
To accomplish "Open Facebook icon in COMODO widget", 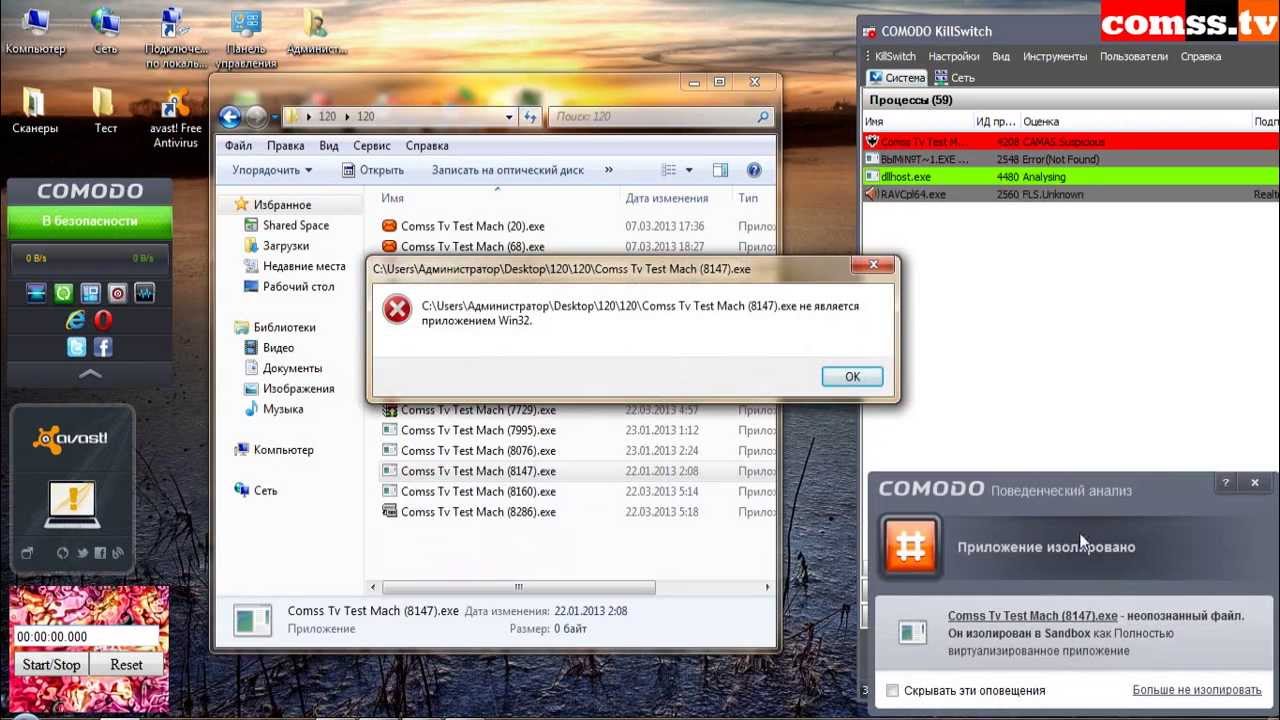I will pos(103,347).
